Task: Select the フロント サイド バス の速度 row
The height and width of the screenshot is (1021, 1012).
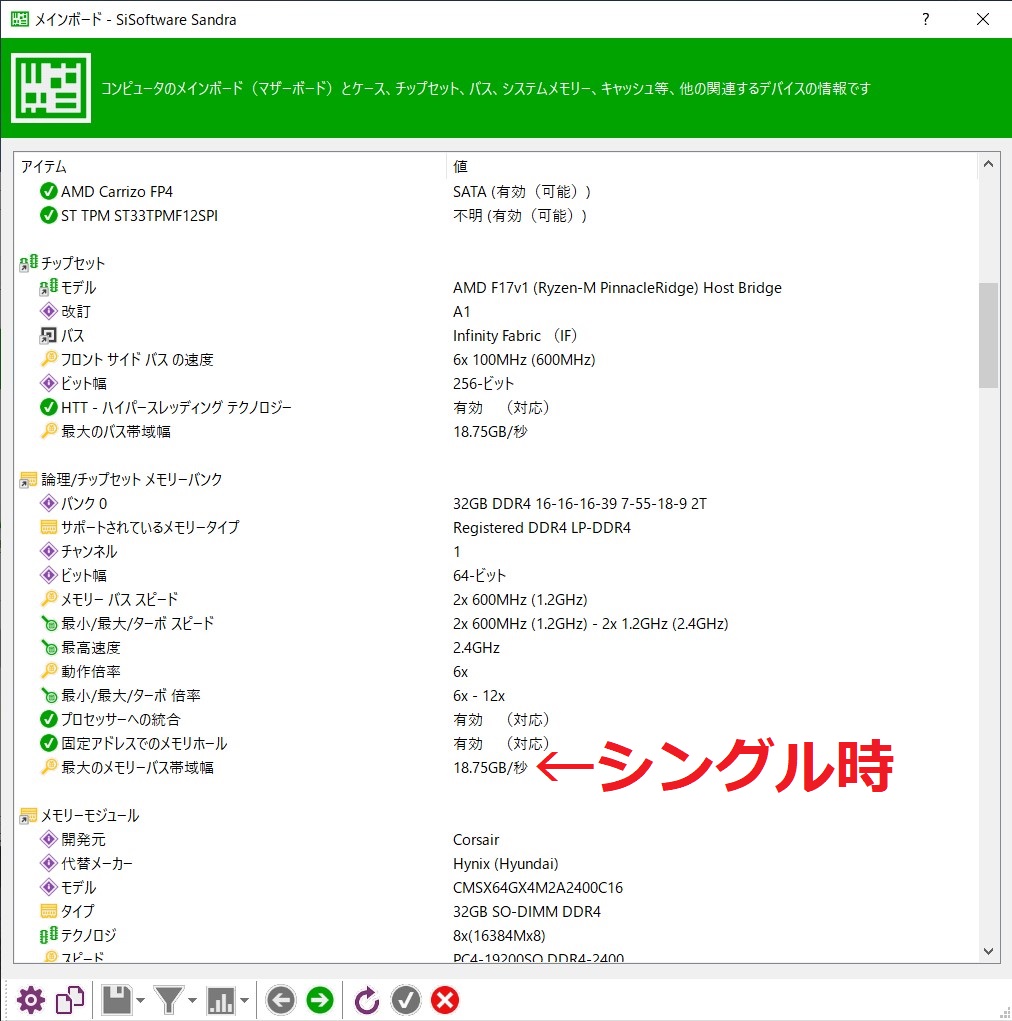Action: point(495,359)
